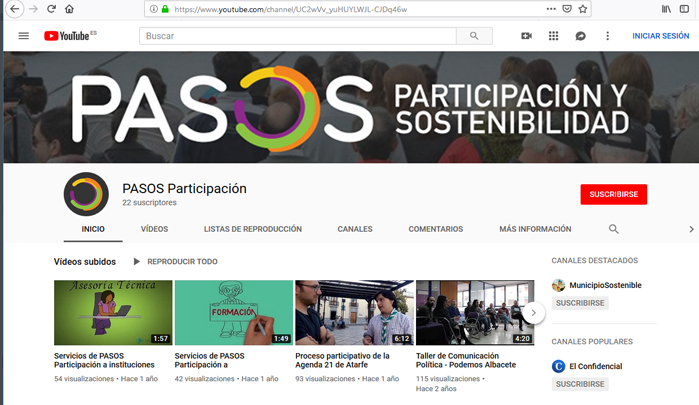Viewport: 699px width, 405px height.
Task: Click the 54 visualizaciones text
Action: [x=84, y=379]
